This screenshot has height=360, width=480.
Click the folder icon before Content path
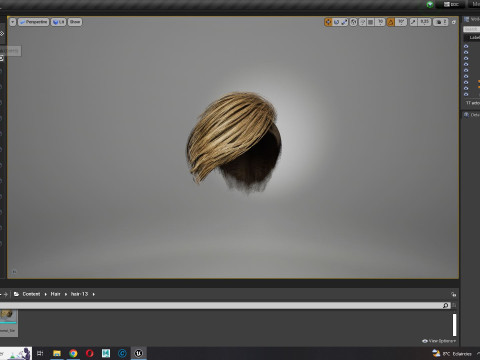[x=16, y=294]
